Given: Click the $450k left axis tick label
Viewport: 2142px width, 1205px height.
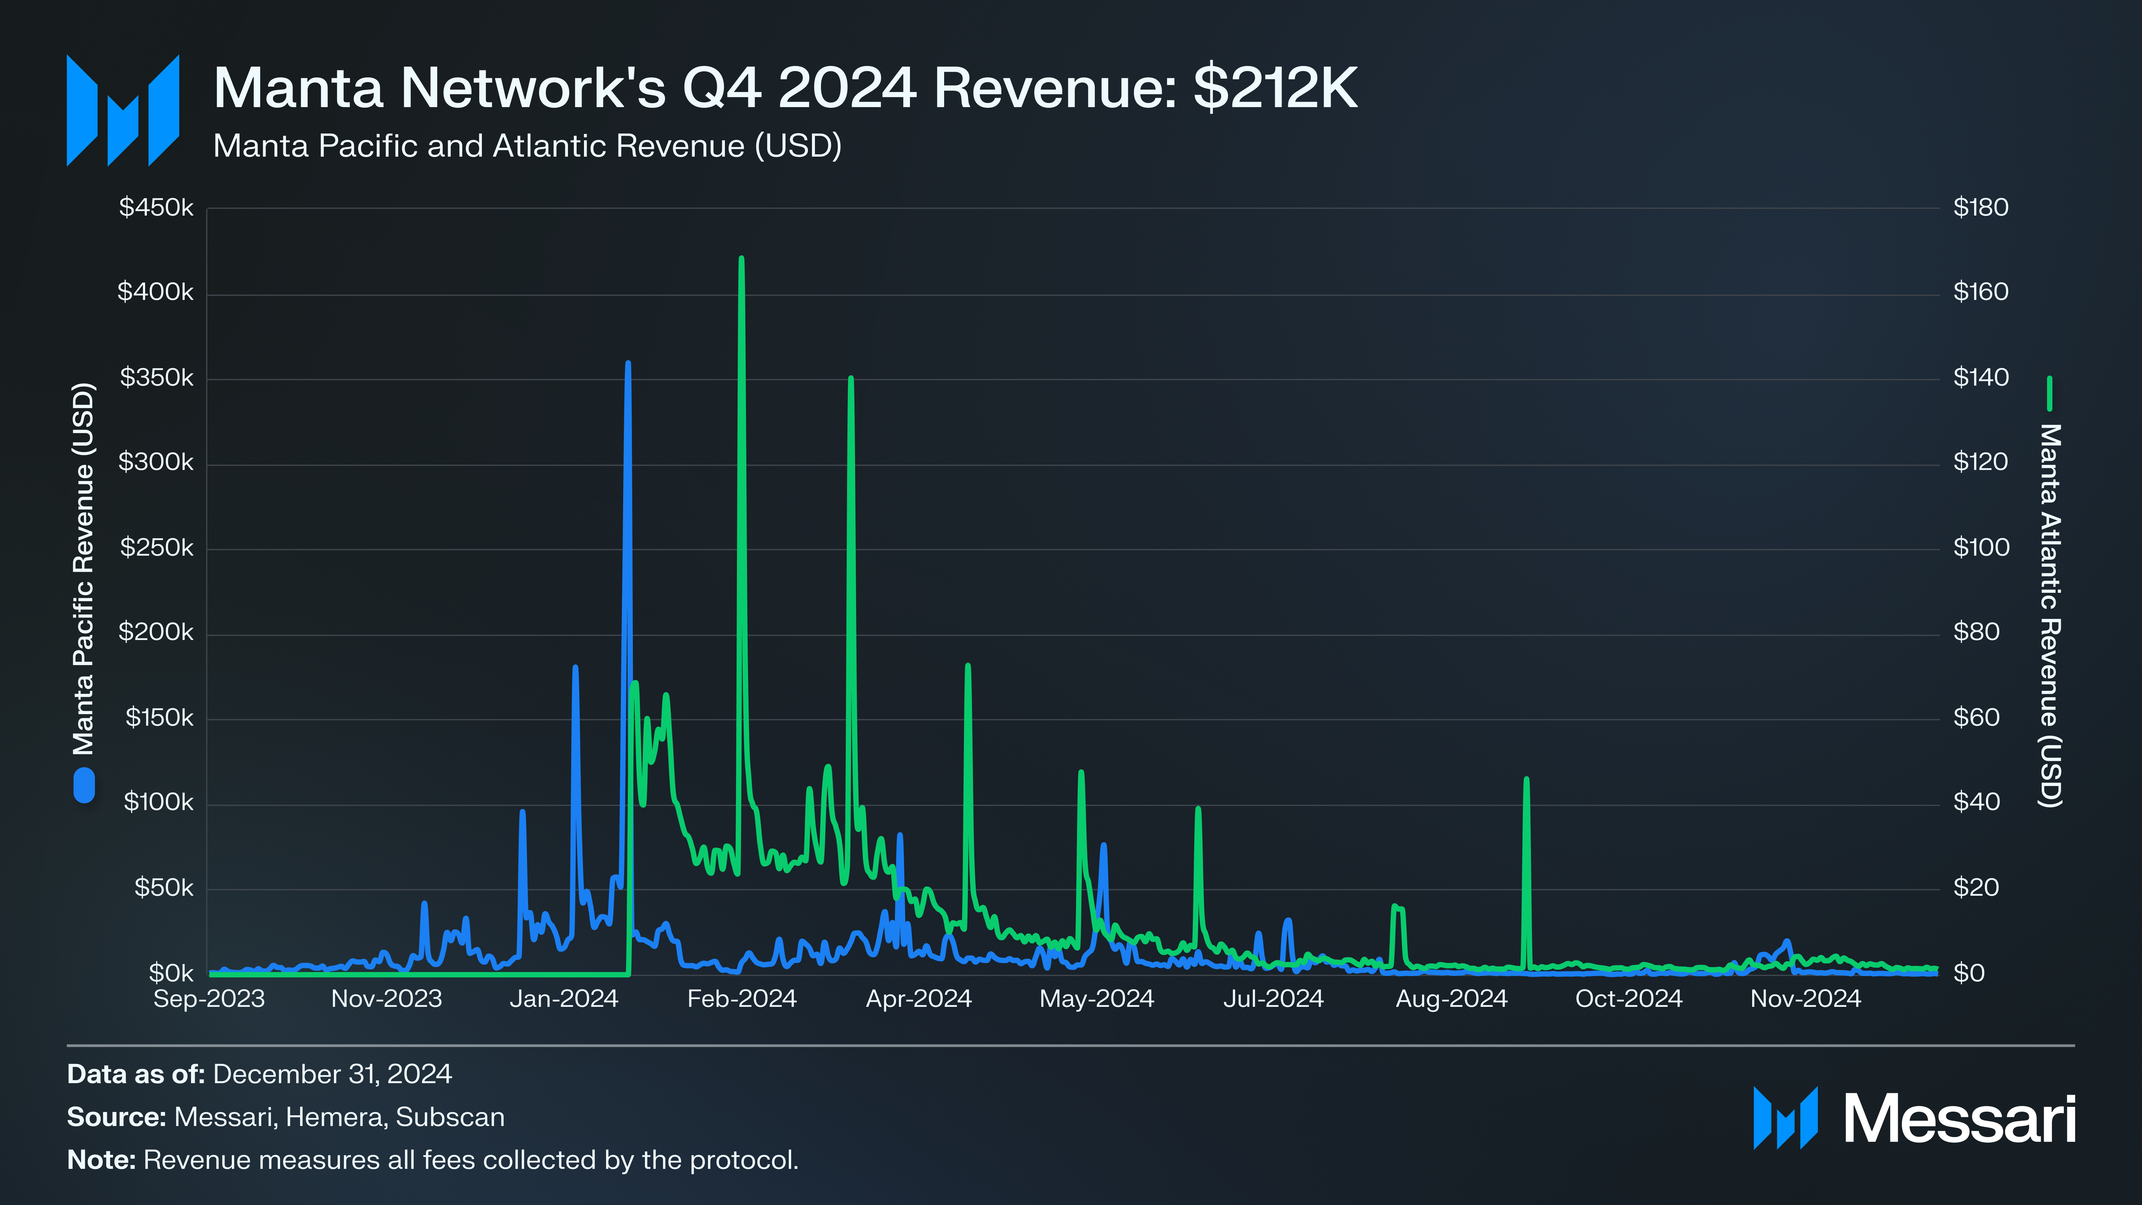Looking at the screenshot, I should (156, 208).
